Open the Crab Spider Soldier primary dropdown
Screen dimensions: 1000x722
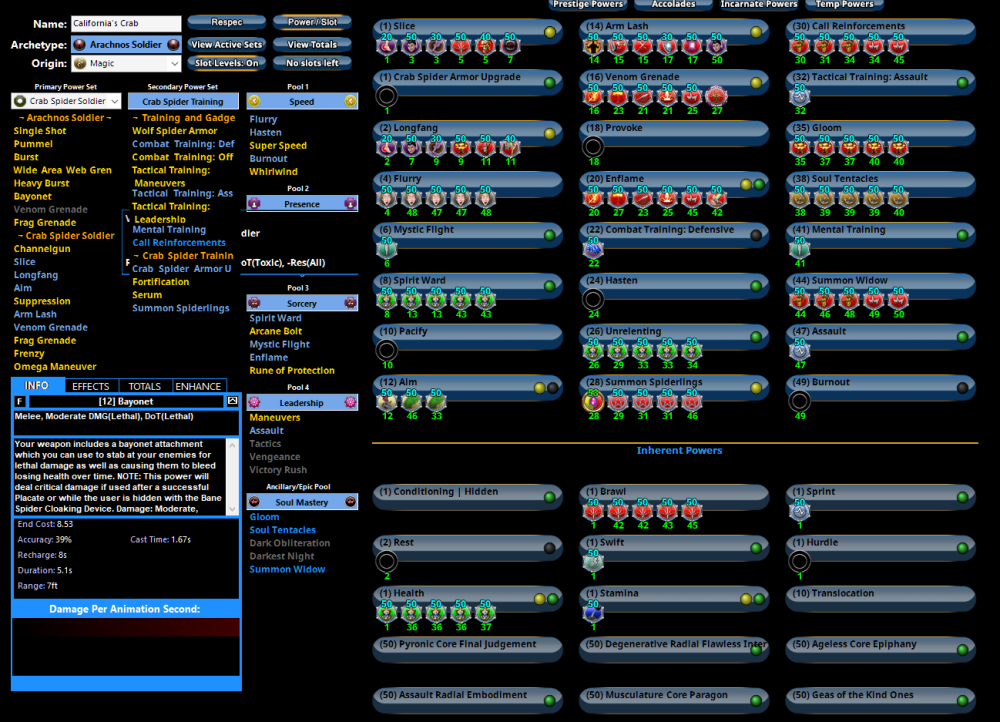click(66, 101)
